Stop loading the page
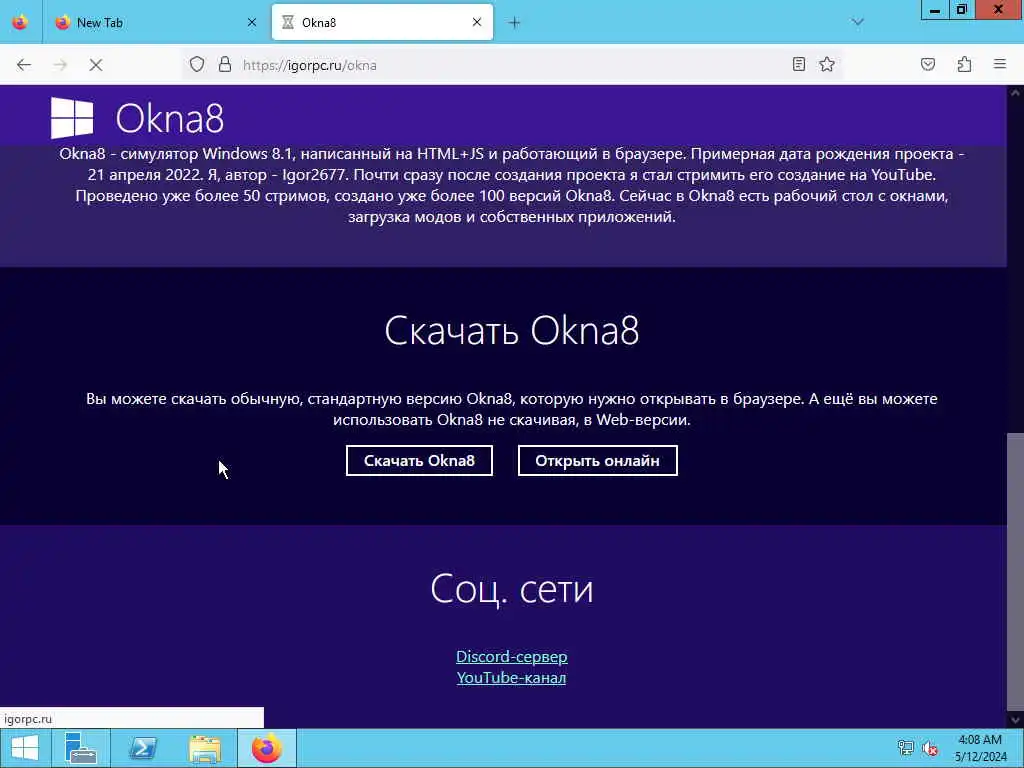The image size is (1024, 768). coord(96,65)
